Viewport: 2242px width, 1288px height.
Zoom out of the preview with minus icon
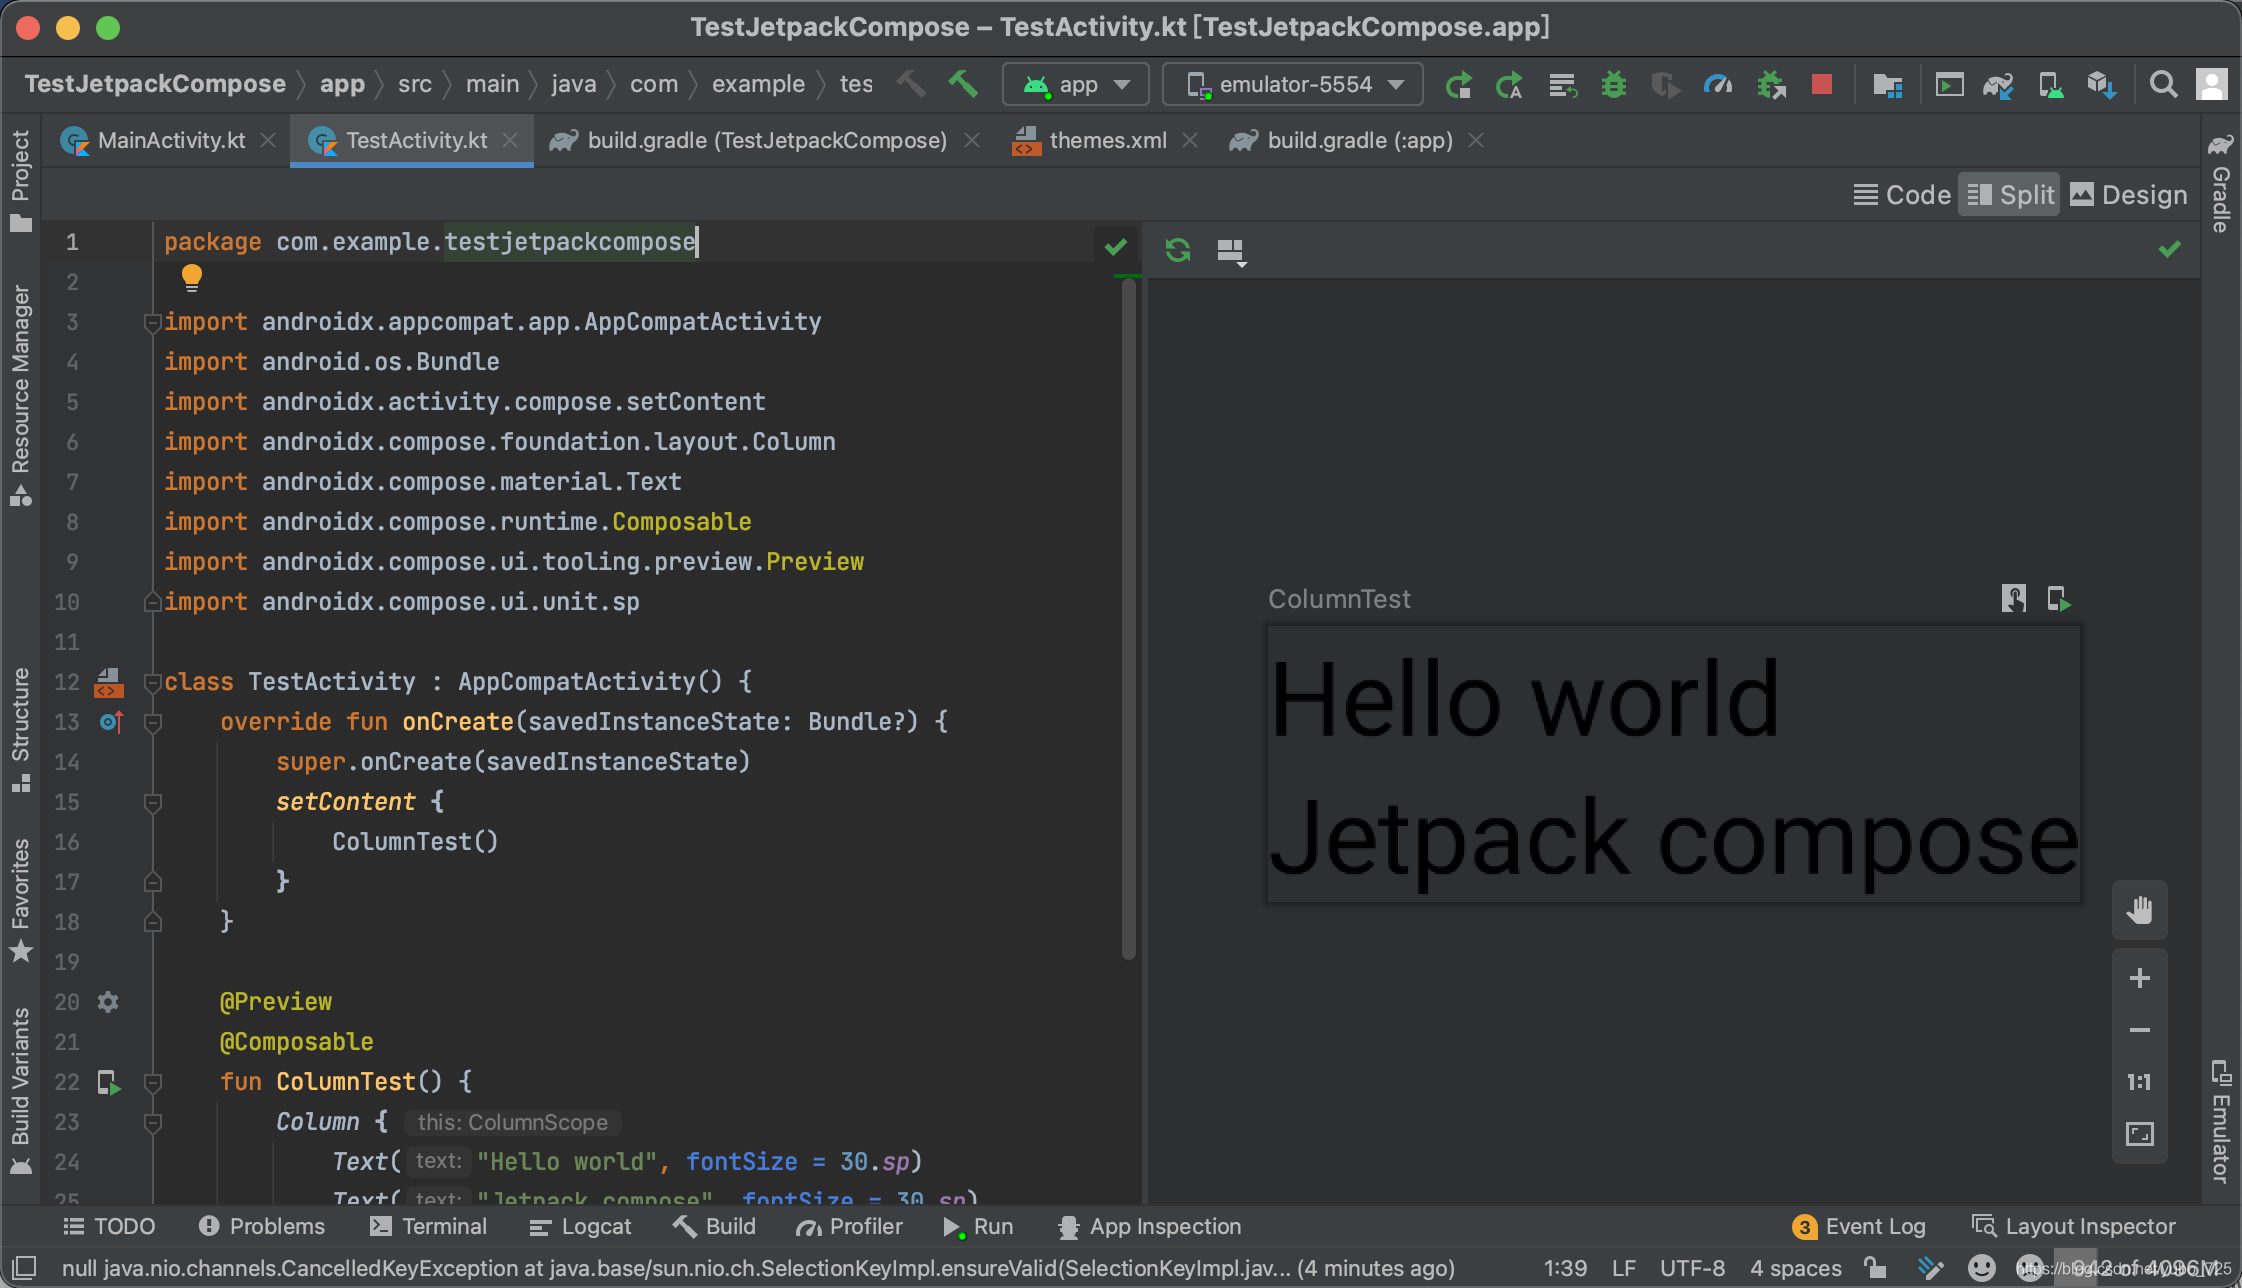tap(2140, 1030)
